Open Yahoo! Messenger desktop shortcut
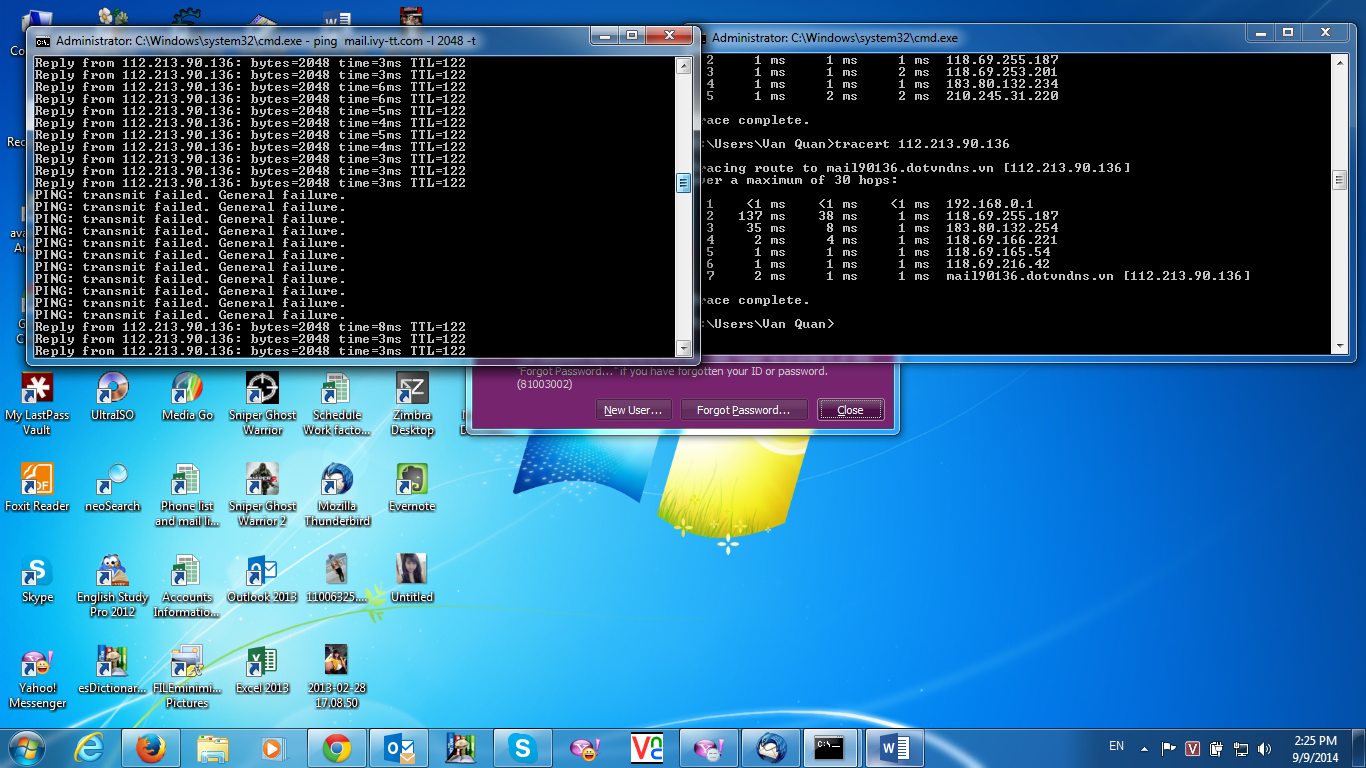 coord(37,677)
